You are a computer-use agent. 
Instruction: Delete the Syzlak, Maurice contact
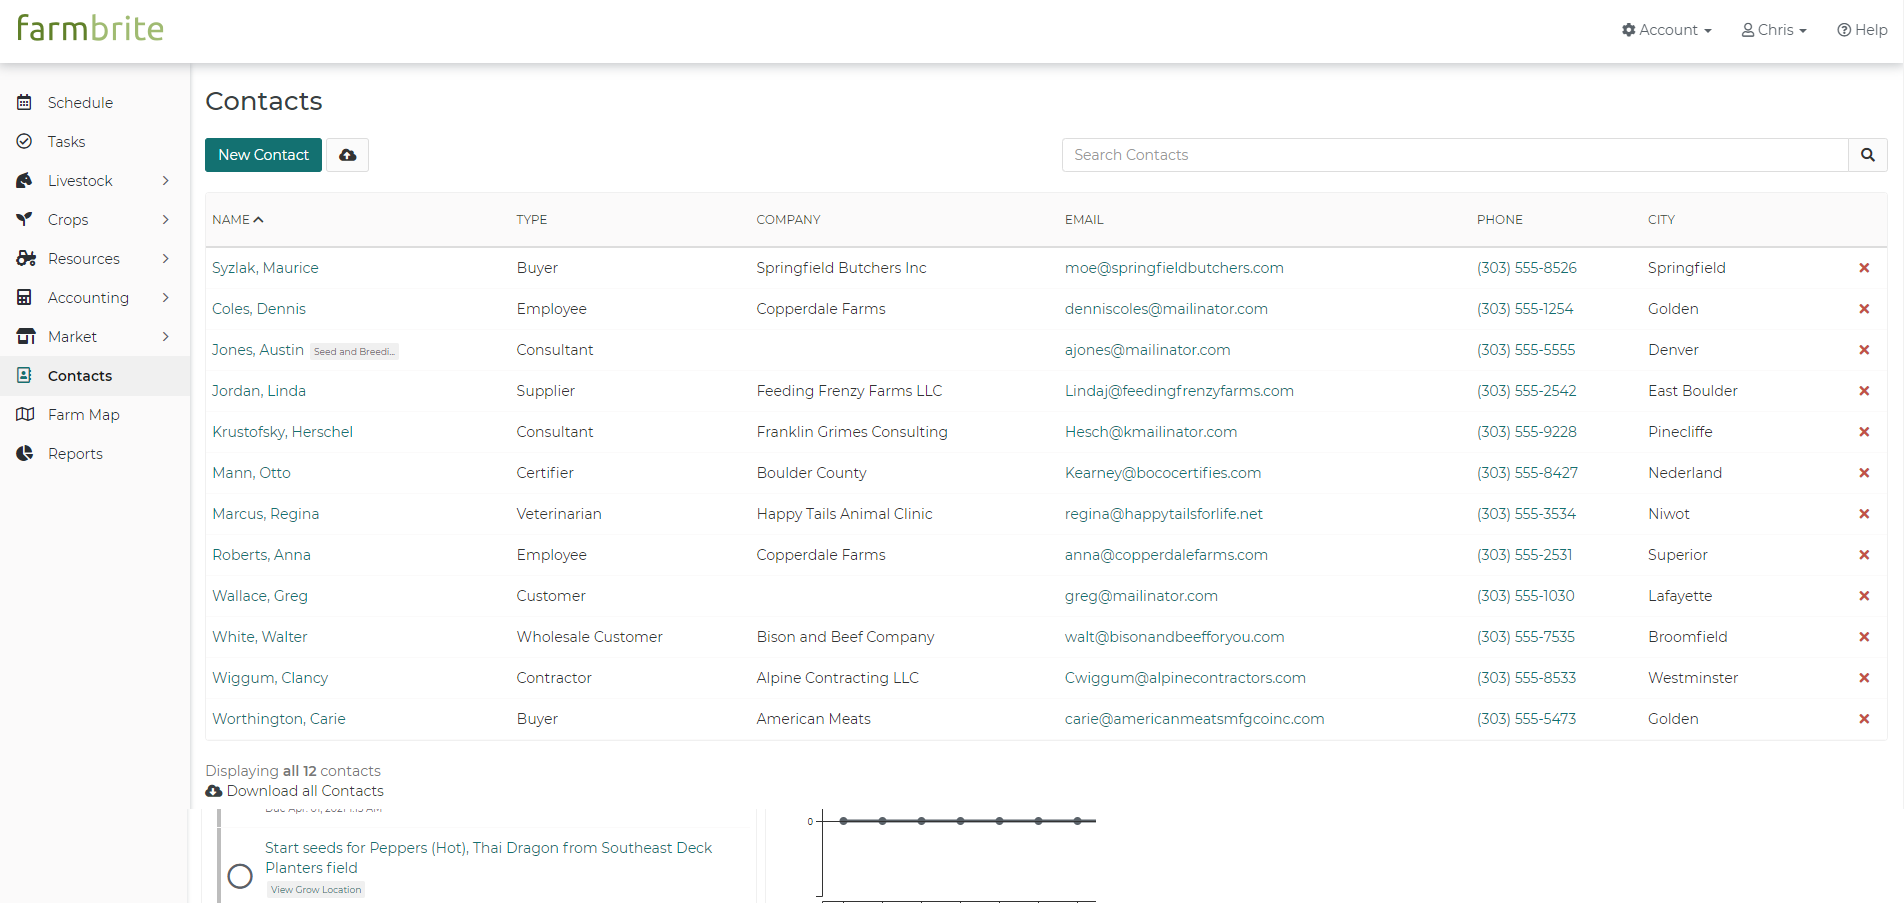(x=1864, y=268)
